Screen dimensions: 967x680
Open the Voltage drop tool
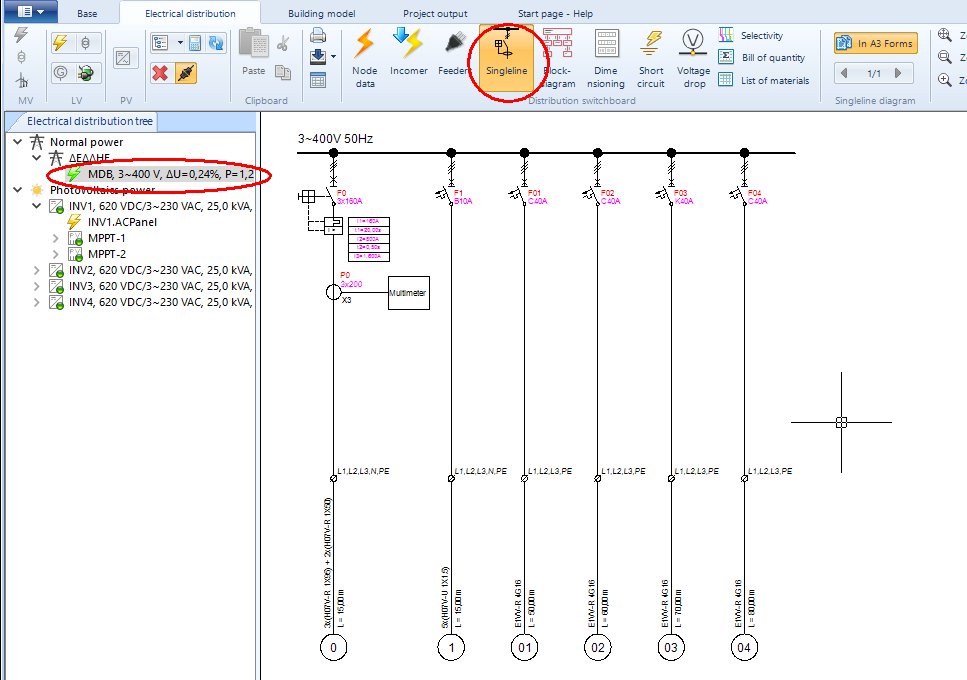(693, 57)
